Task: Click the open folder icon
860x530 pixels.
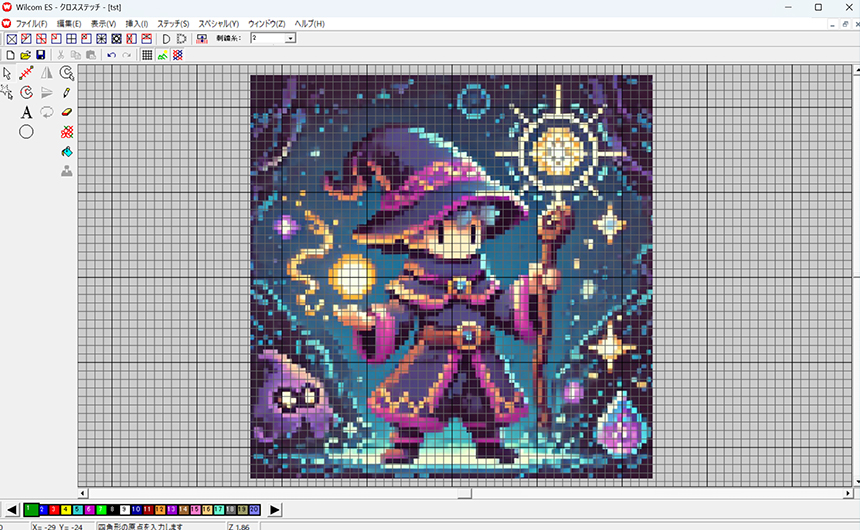Action: tap(26, 55)
